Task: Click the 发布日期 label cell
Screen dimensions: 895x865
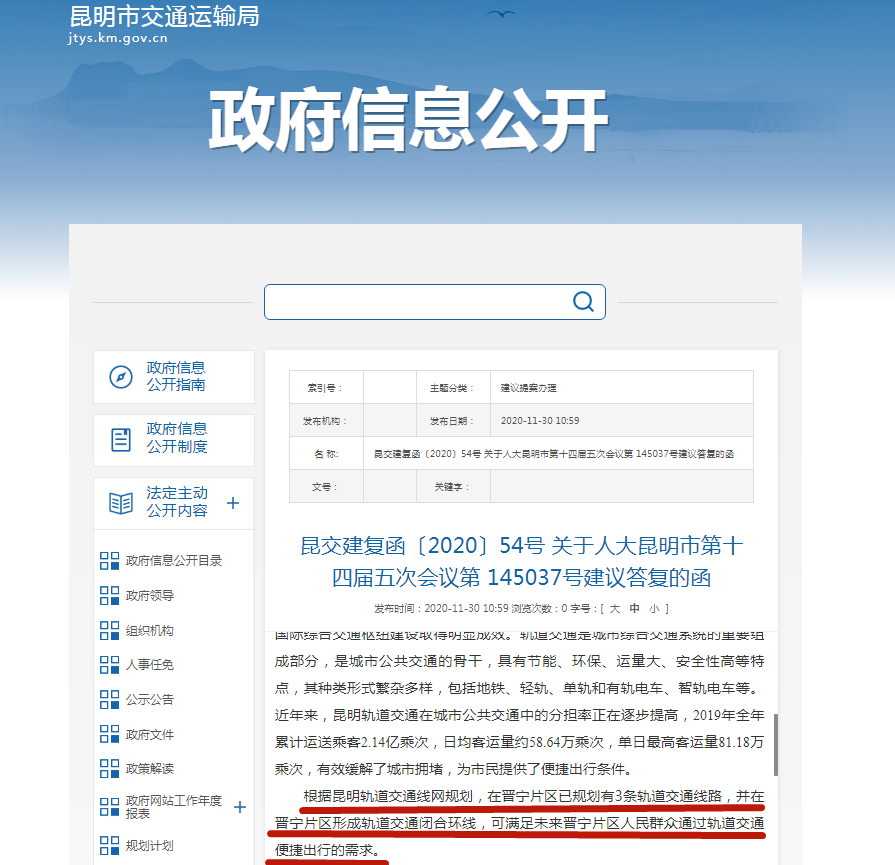Action: (453, 421)
